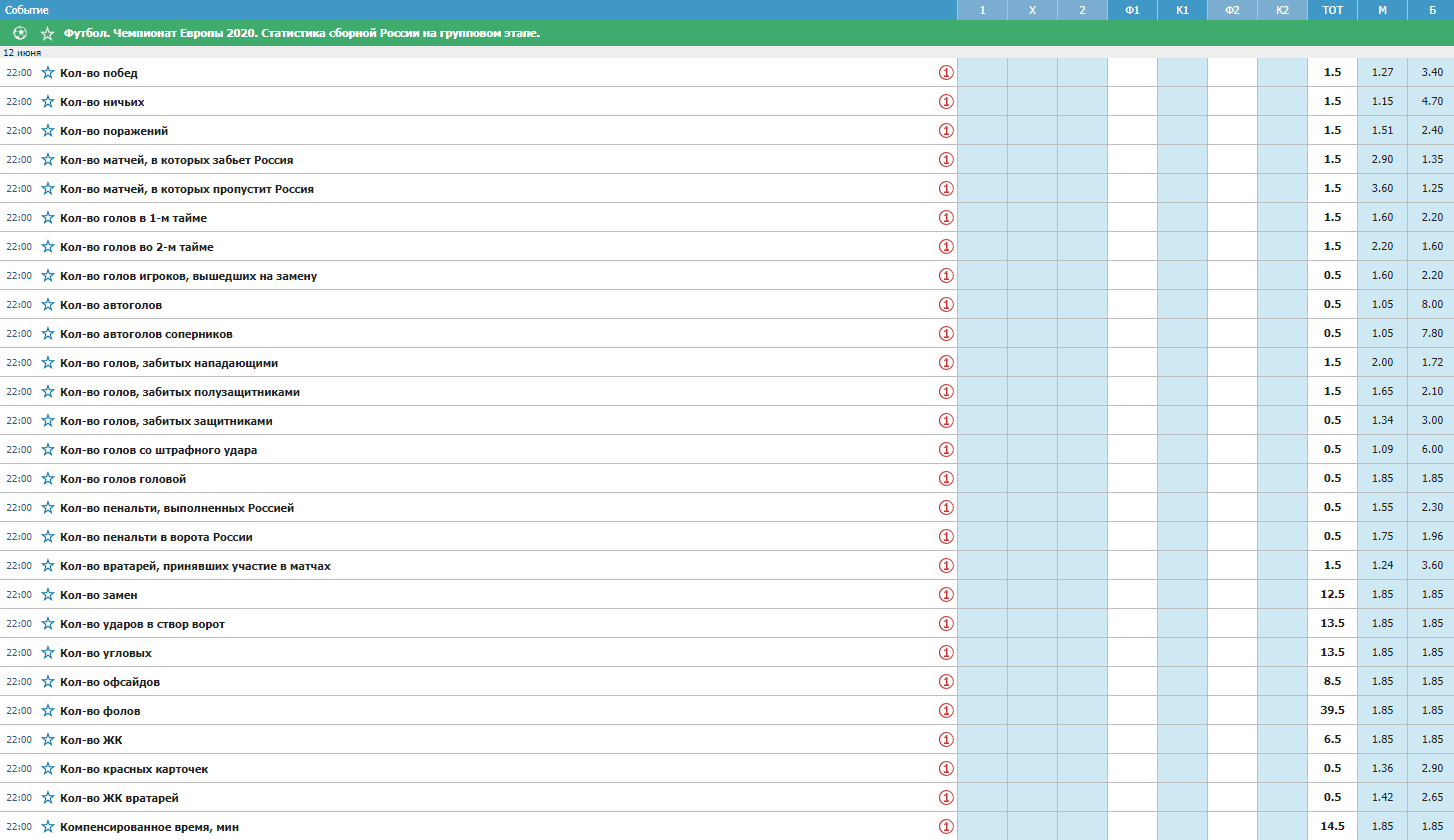This screenshot has height=840, width=1454.
Task: Toggle the star on the Кол-во фолов row
Action: (x=47, y=711)
